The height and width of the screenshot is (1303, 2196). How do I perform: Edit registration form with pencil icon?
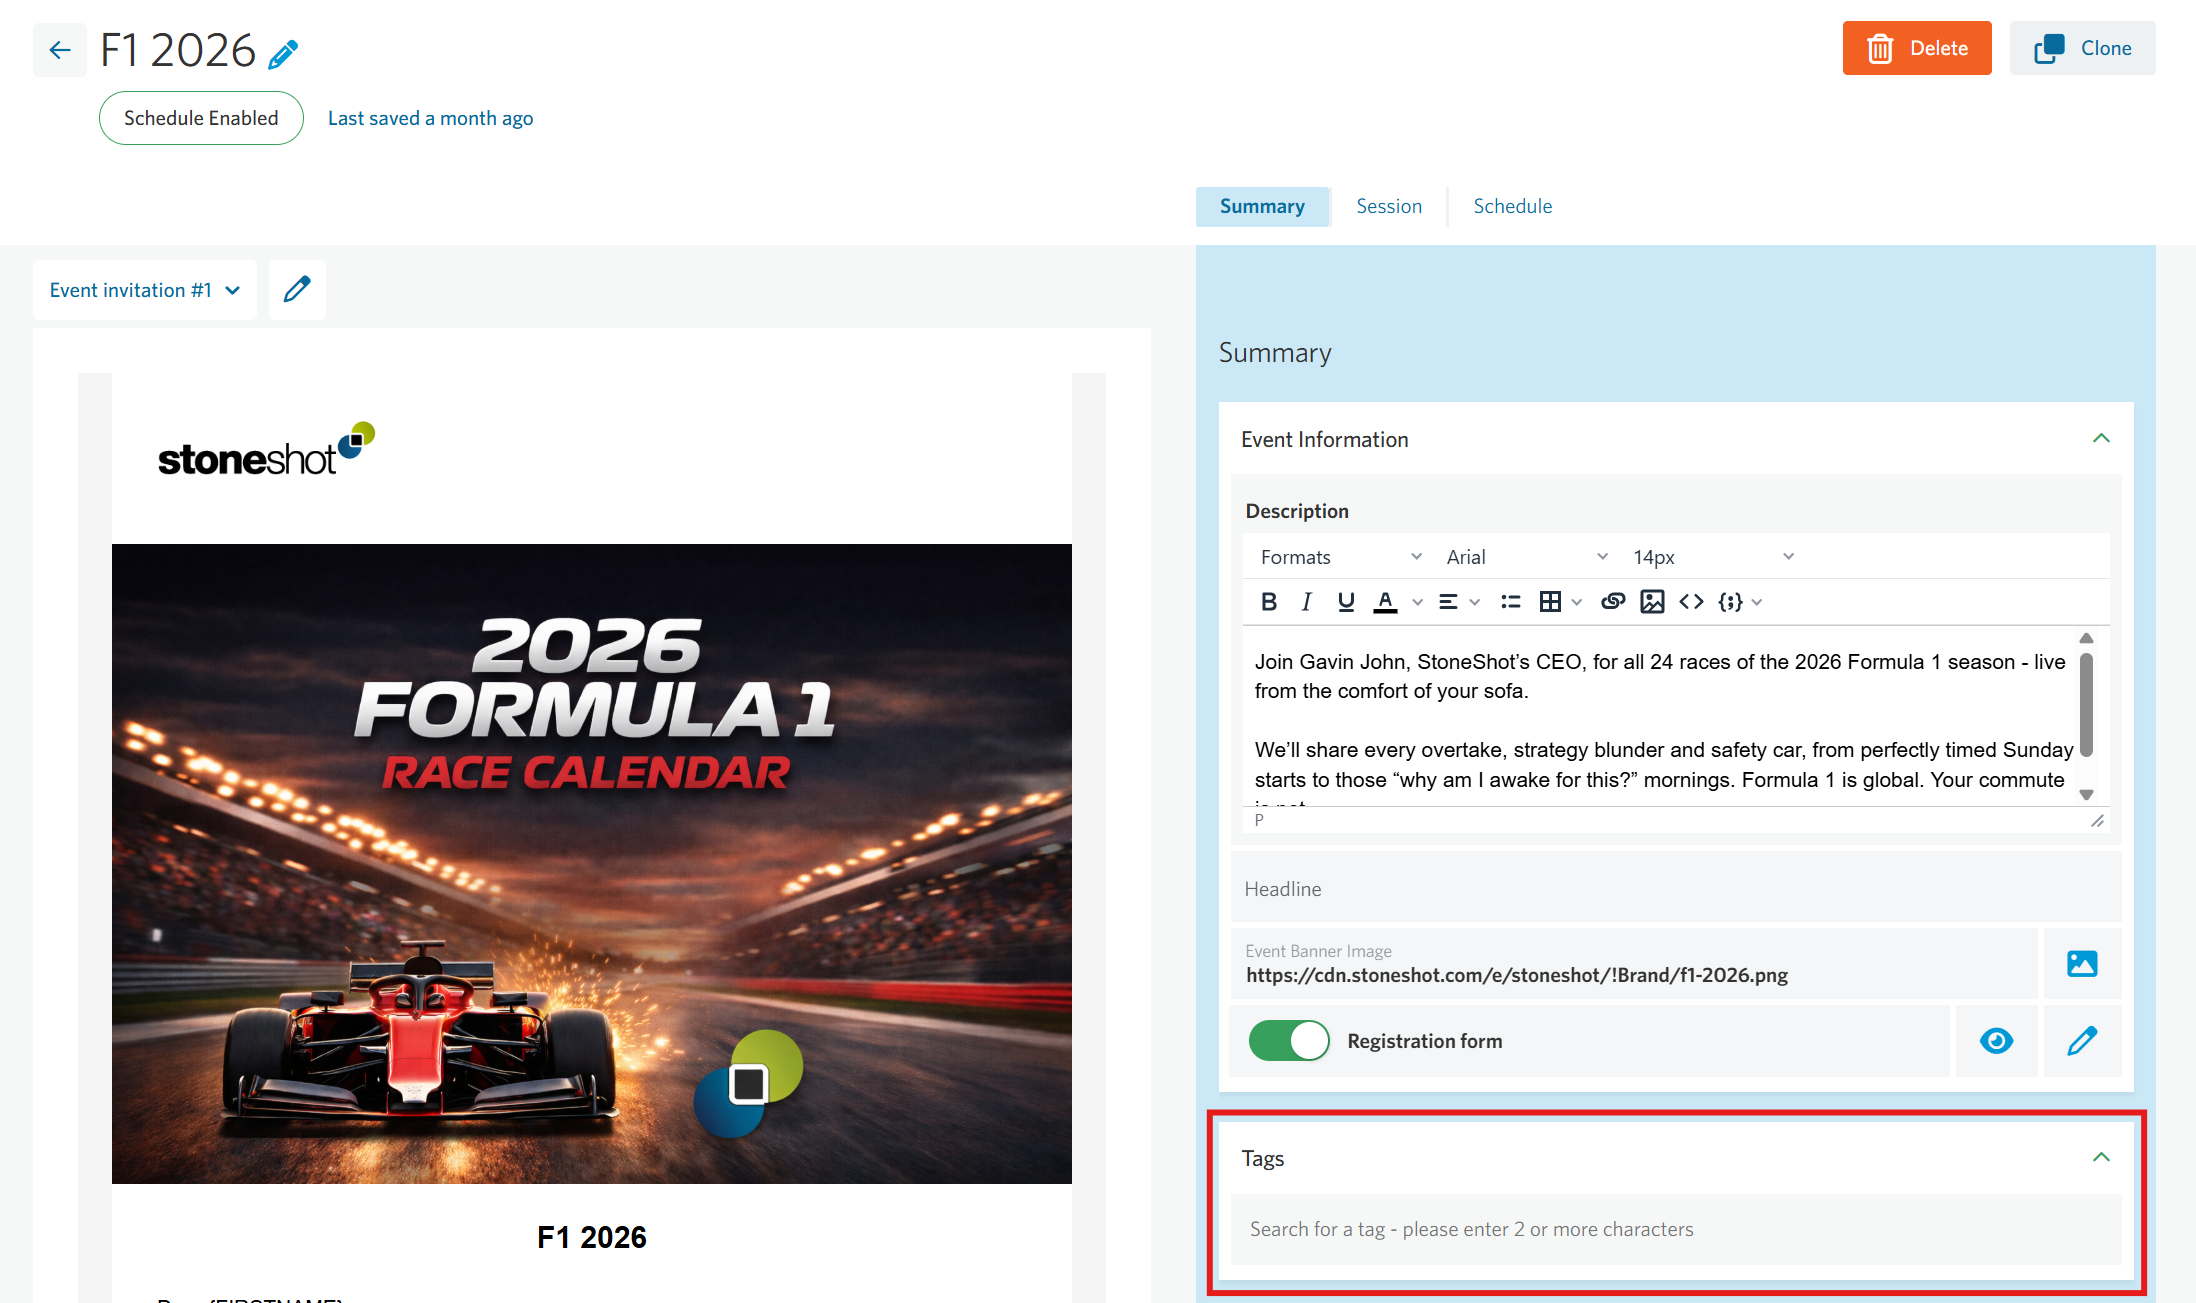(2082, 1041)
